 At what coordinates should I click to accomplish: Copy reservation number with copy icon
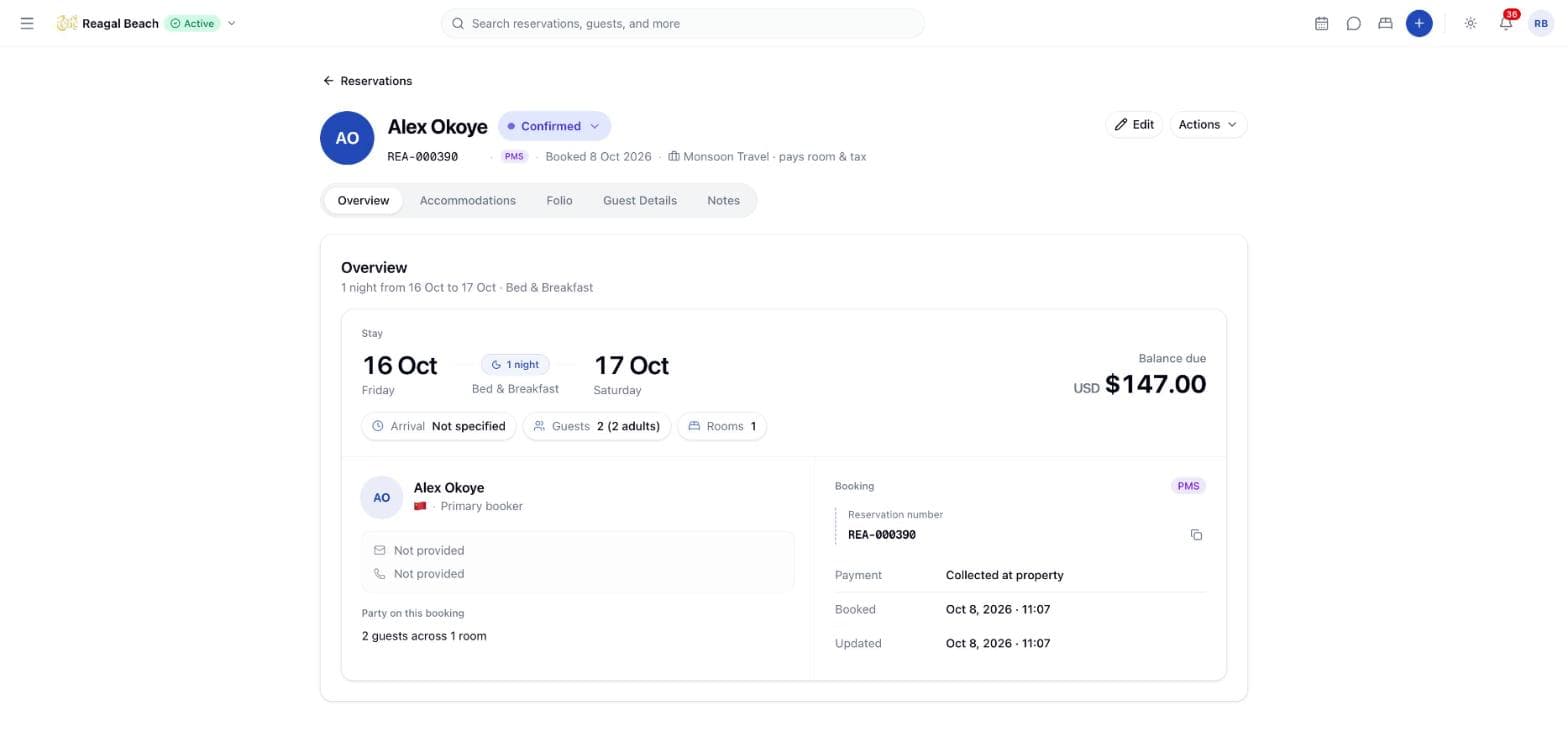click(1196, 535)
